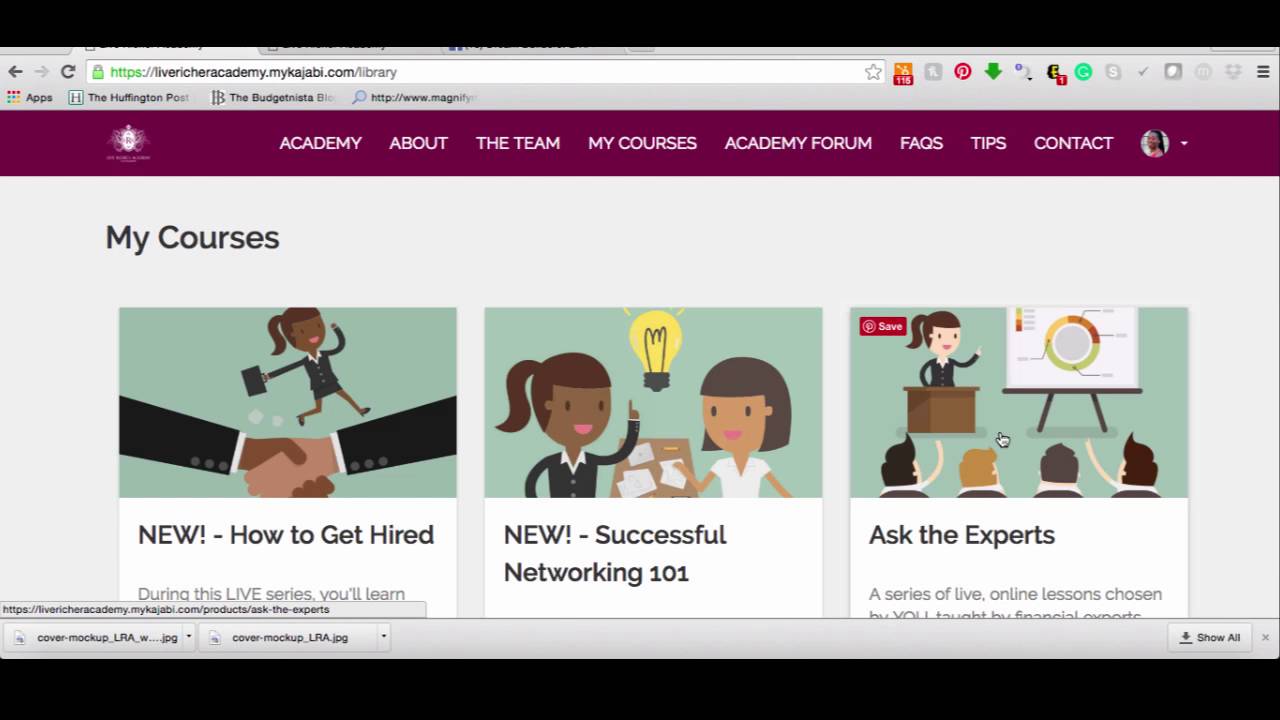Click the Live Richer Academy logo
The height and width of the screenshot is (720, 1280).
(128, 143)
